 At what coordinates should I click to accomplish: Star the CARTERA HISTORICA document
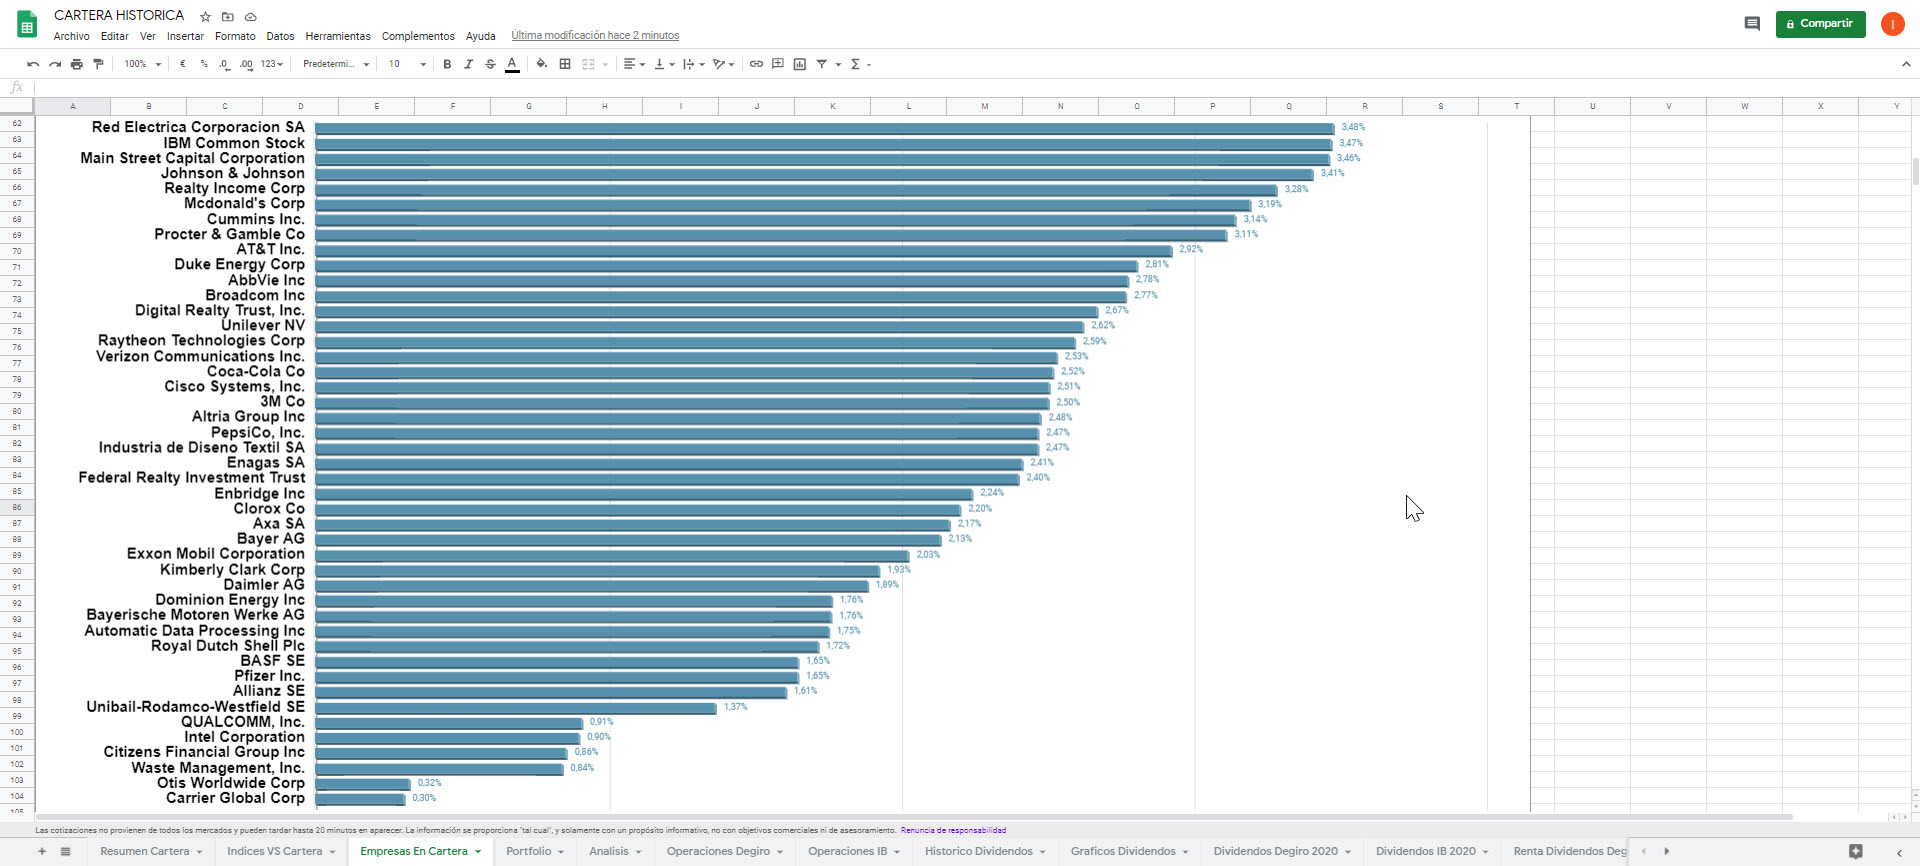point(206,16)
